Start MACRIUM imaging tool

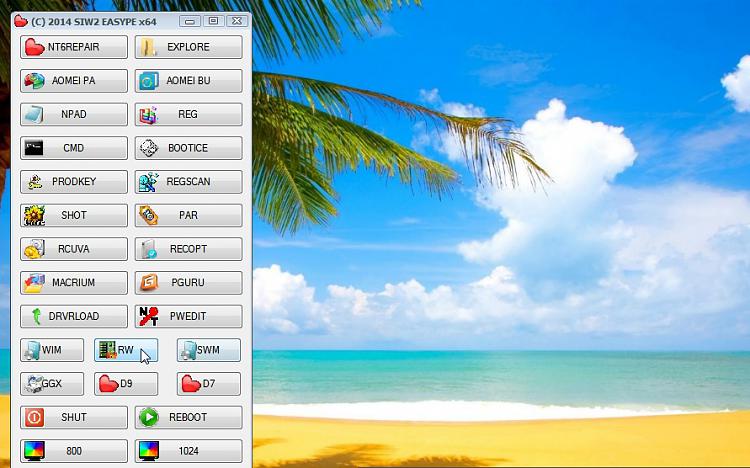pyautogui.click(x=74, y=283)
